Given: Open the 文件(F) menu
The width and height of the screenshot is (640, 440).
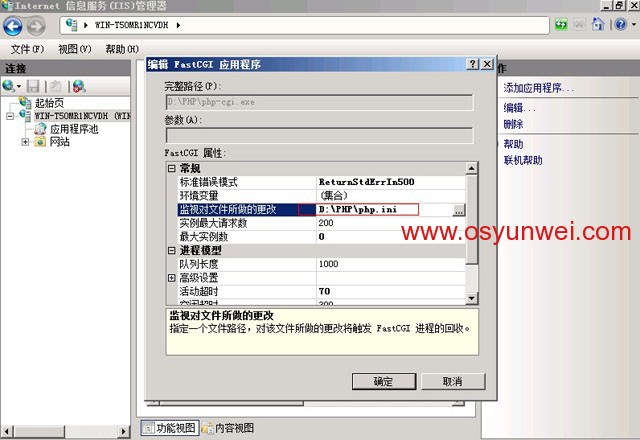Looking at the screenshot, I should [27, 49].
